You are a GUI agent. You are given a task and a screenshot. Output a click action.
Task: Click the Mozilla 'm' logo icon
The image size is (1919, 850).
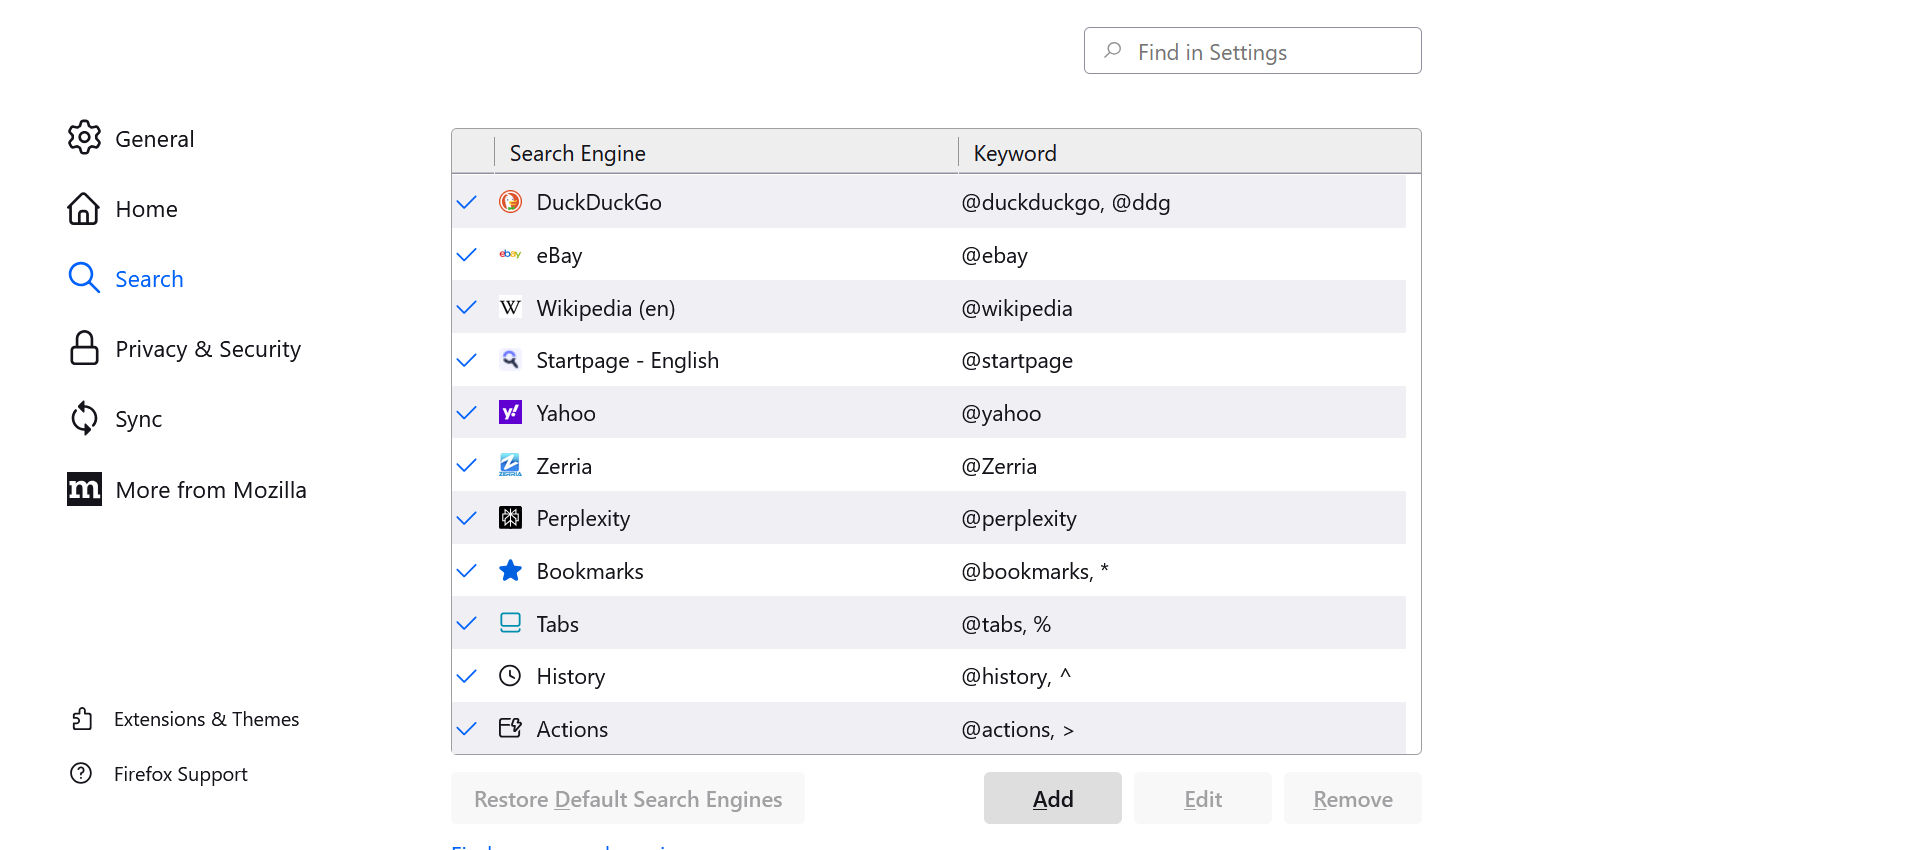tap(84, 489)
